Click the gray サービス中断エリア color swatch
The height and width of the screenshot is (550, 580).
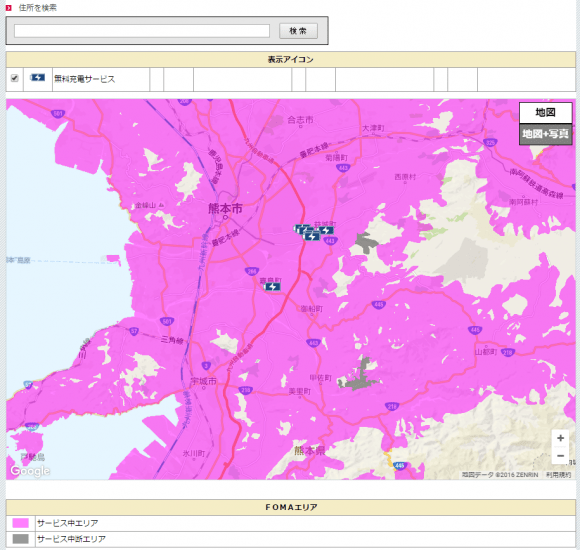point(20,539)
